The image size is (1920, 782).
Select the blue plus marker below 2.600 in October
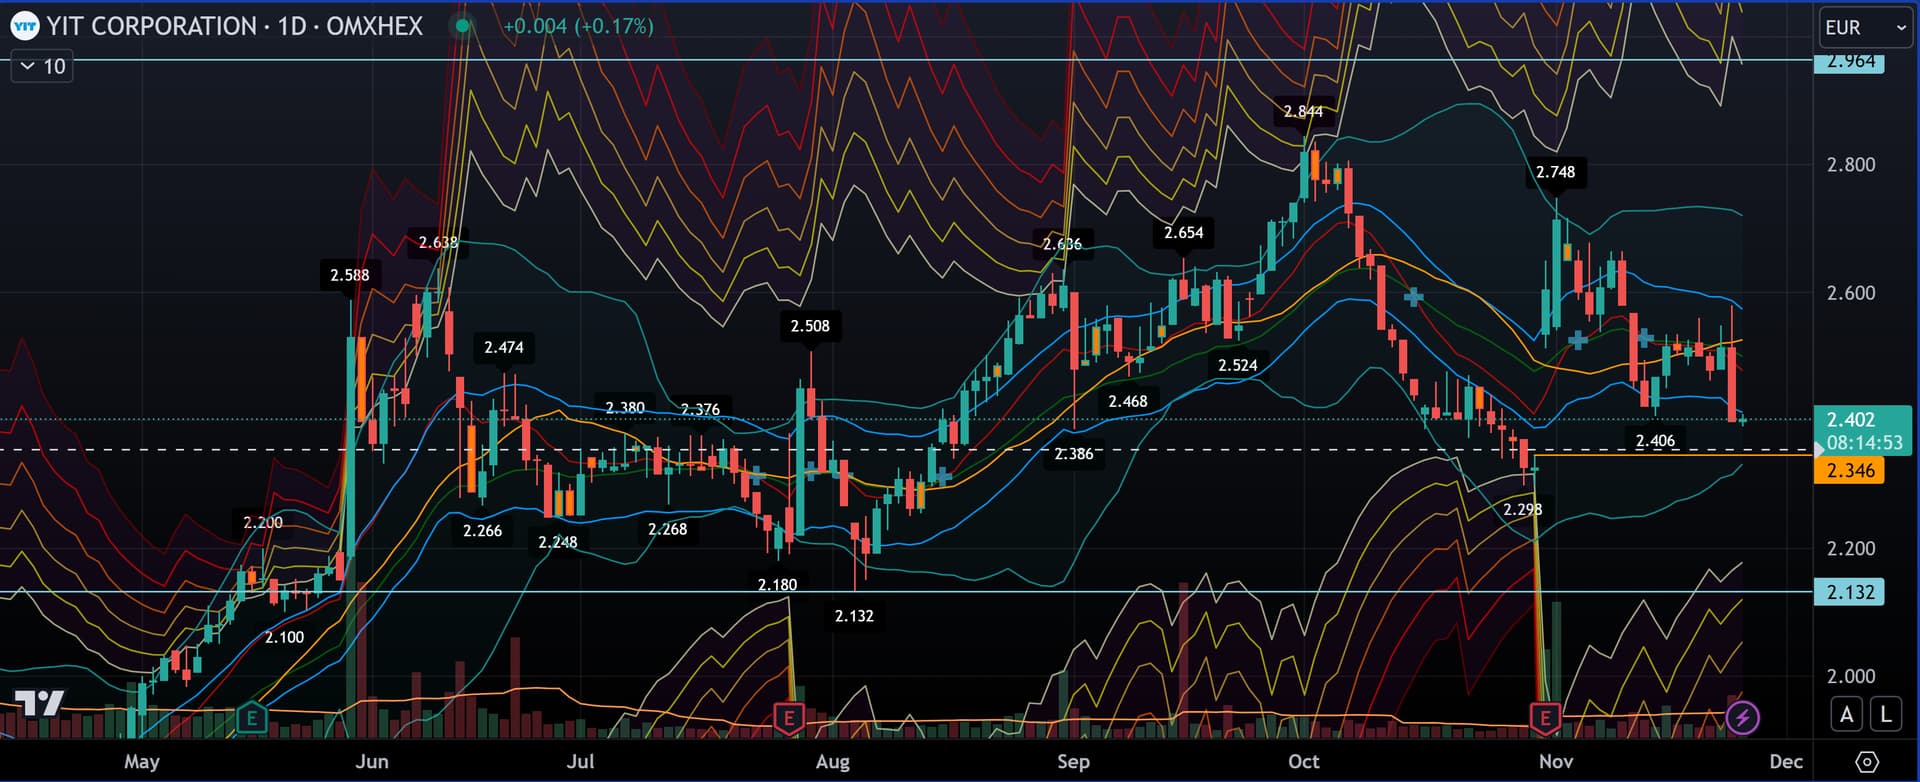click(x=1413, y=297)
